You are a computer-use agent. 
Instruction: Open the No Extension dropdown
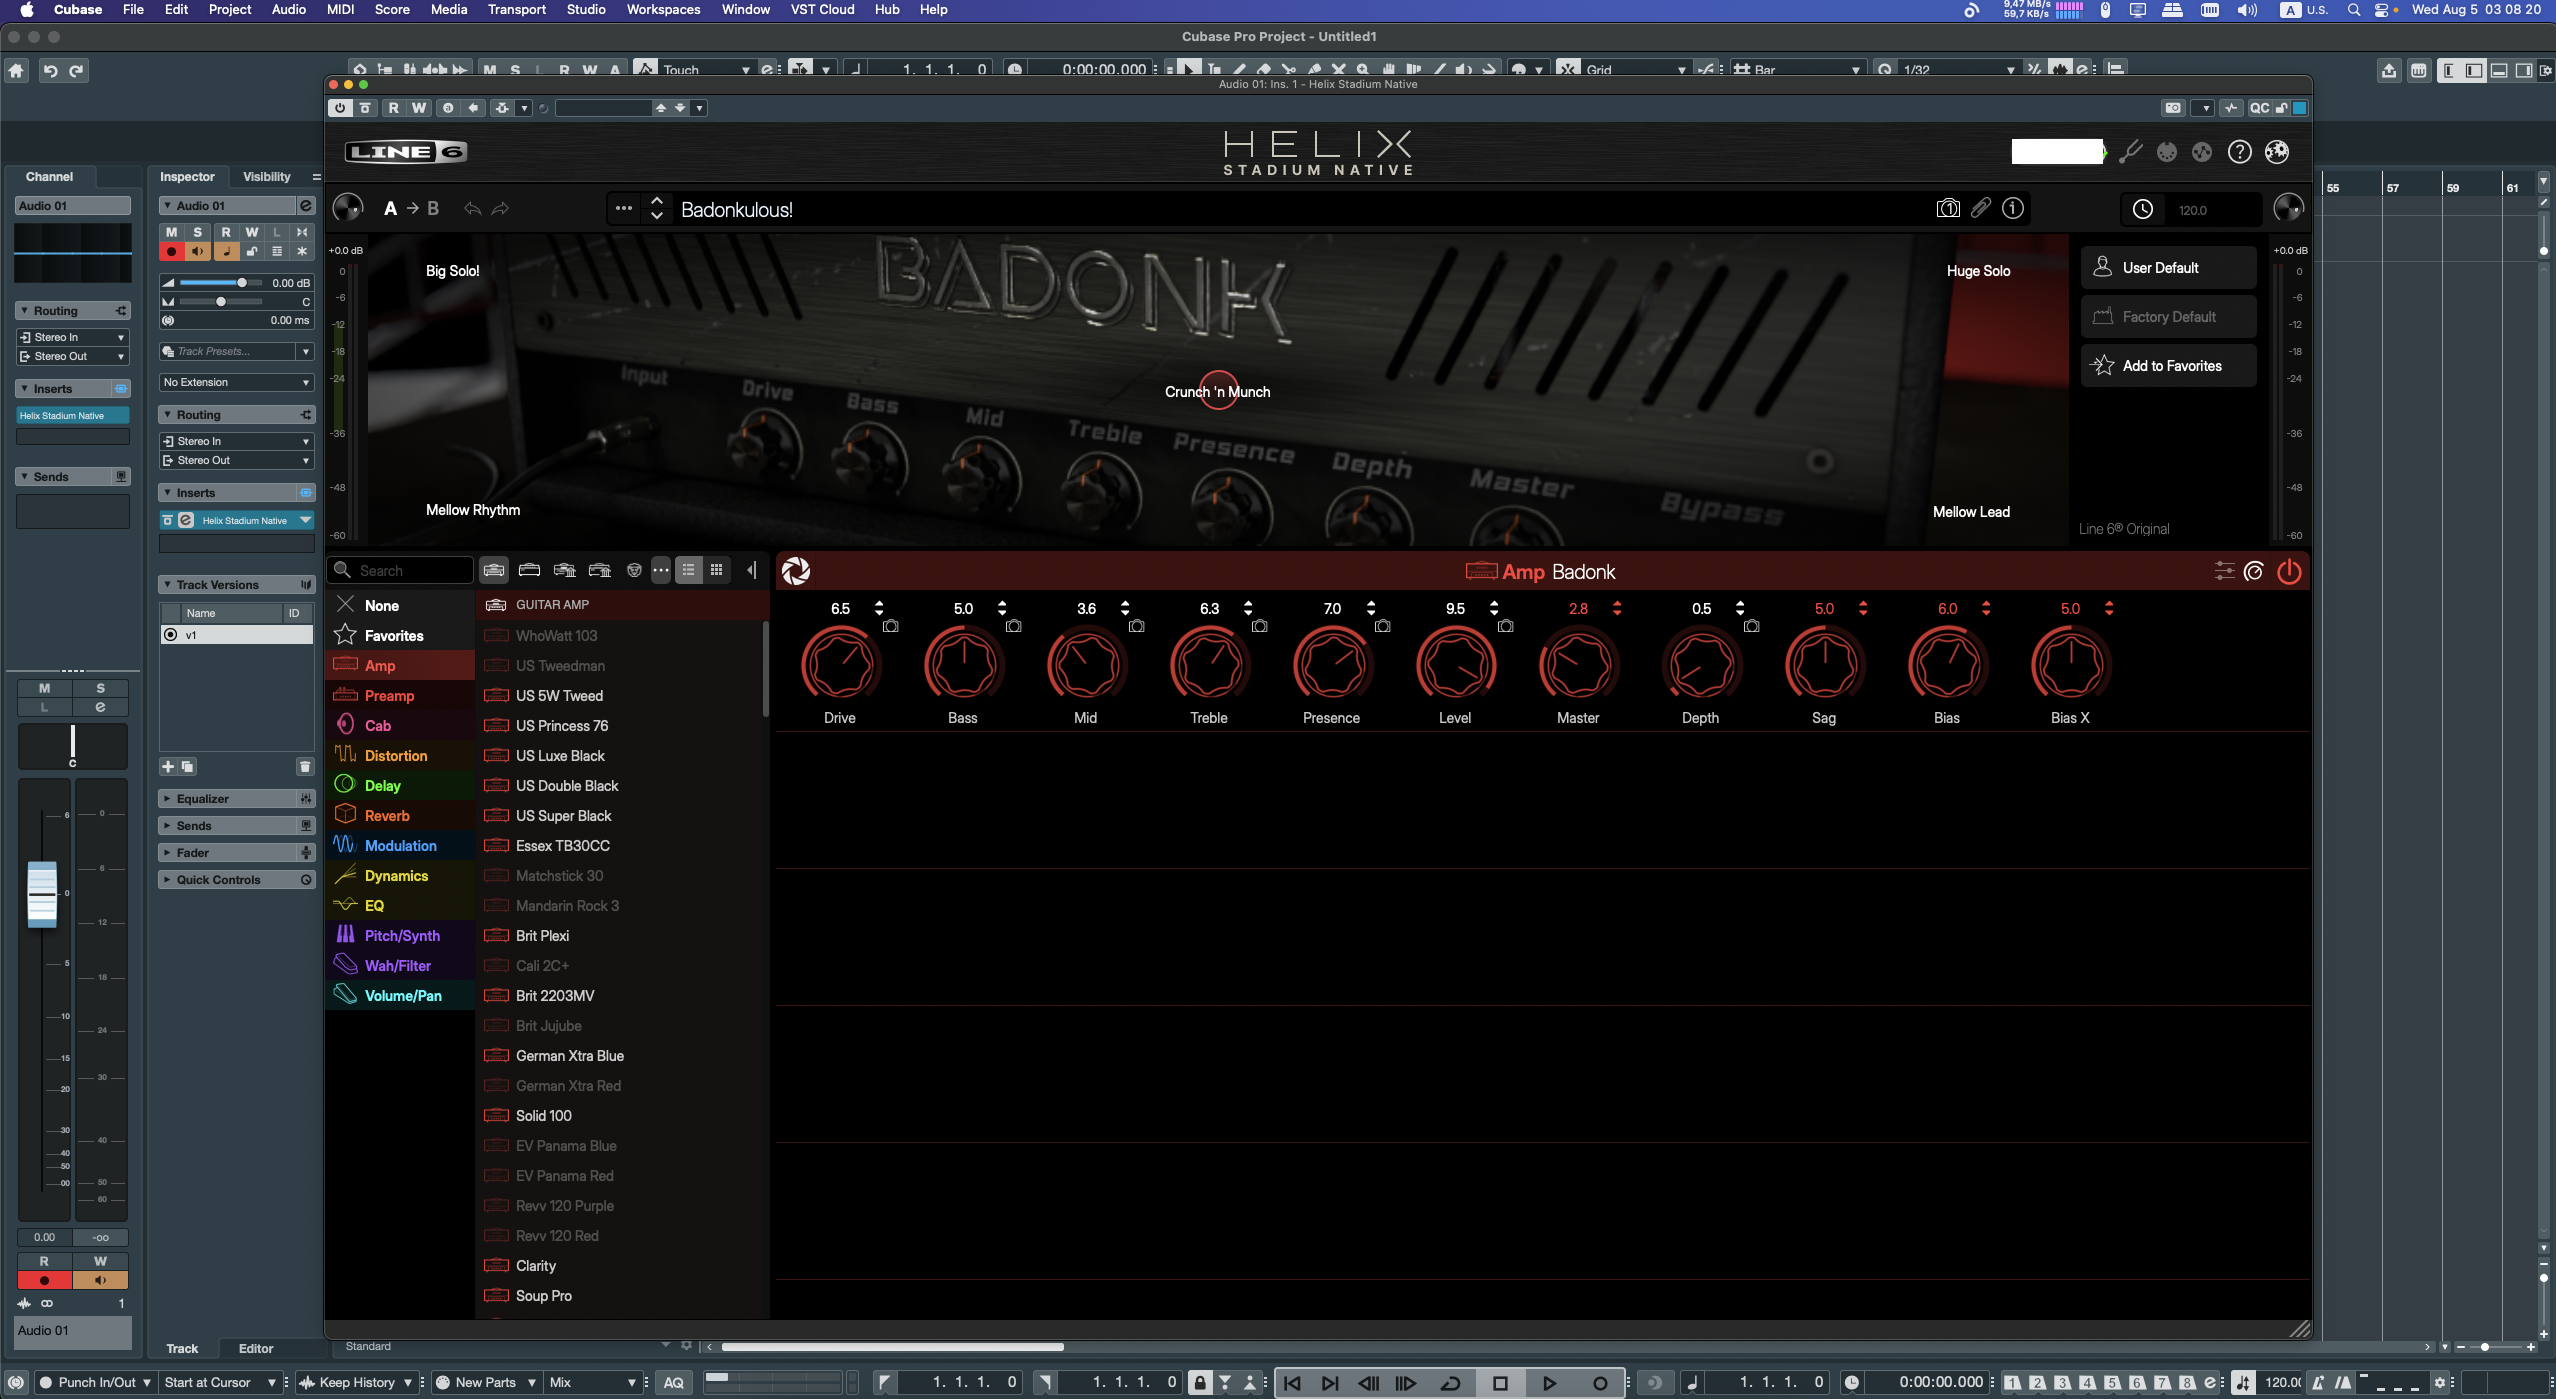click(x=237, y=382)
